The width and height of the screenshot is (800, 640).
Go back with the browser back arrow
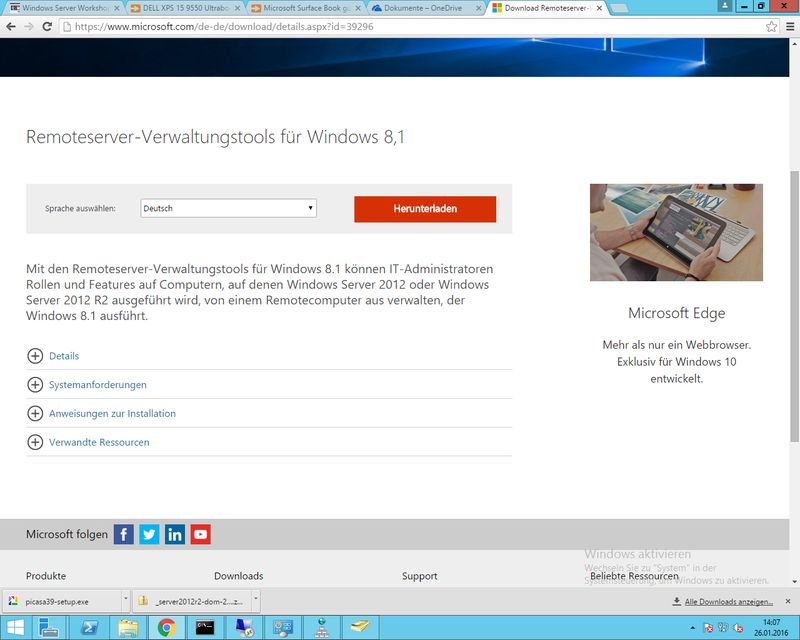coord(11,27)
